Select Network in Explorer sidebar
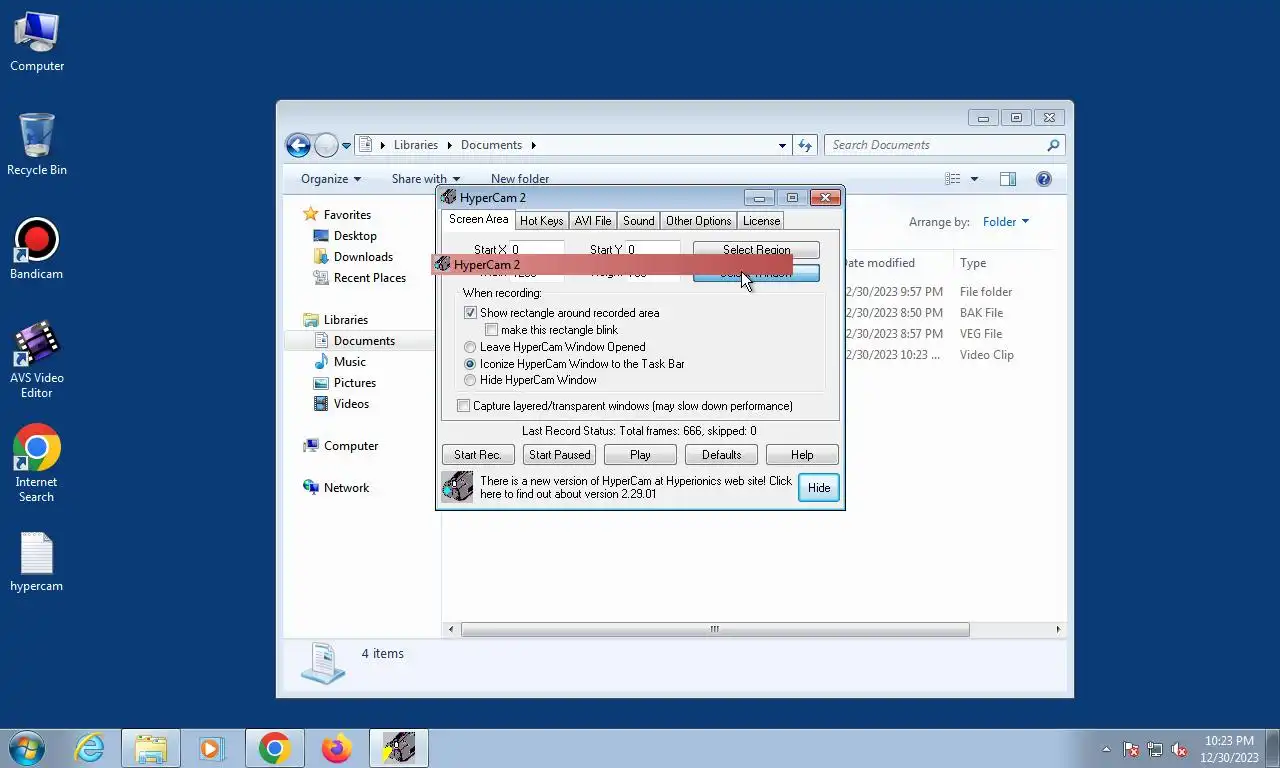This screenshot has height=768, width=1280. coord(346,488)
